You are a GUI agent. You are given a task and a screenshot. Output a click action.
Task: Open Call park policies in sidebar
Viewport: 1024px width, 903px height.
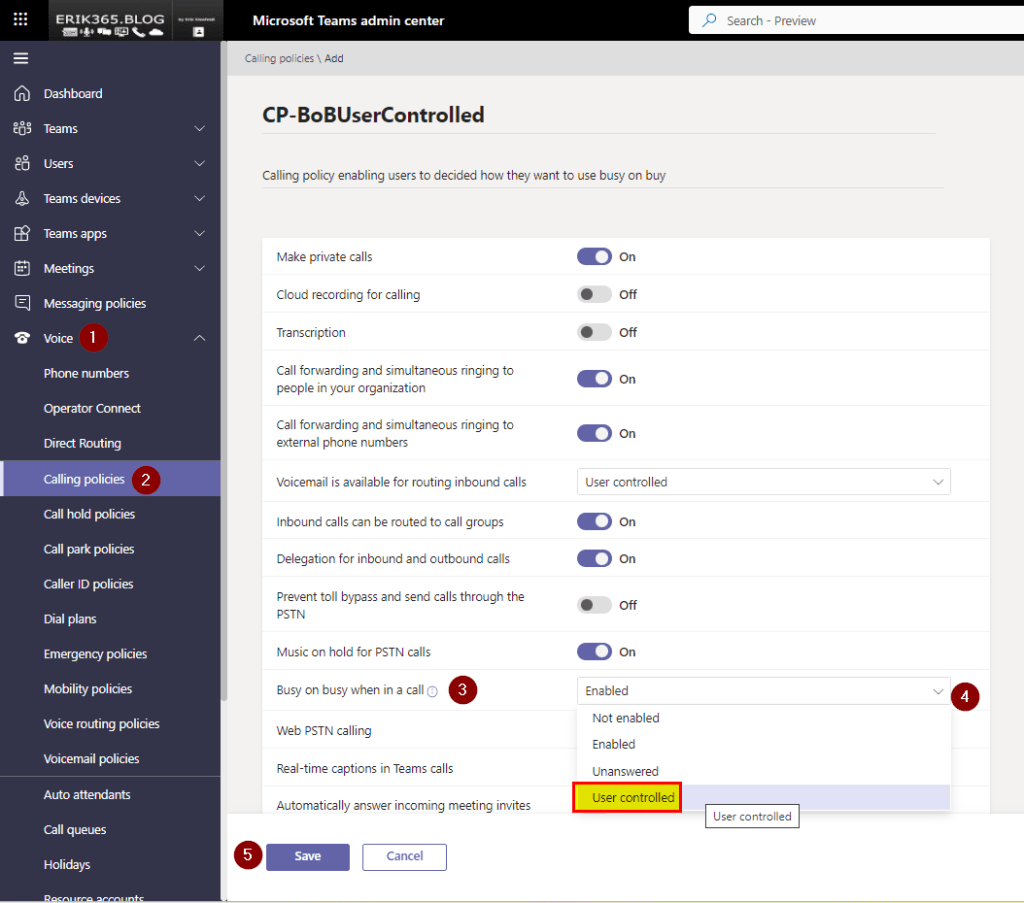coord(89,549)
